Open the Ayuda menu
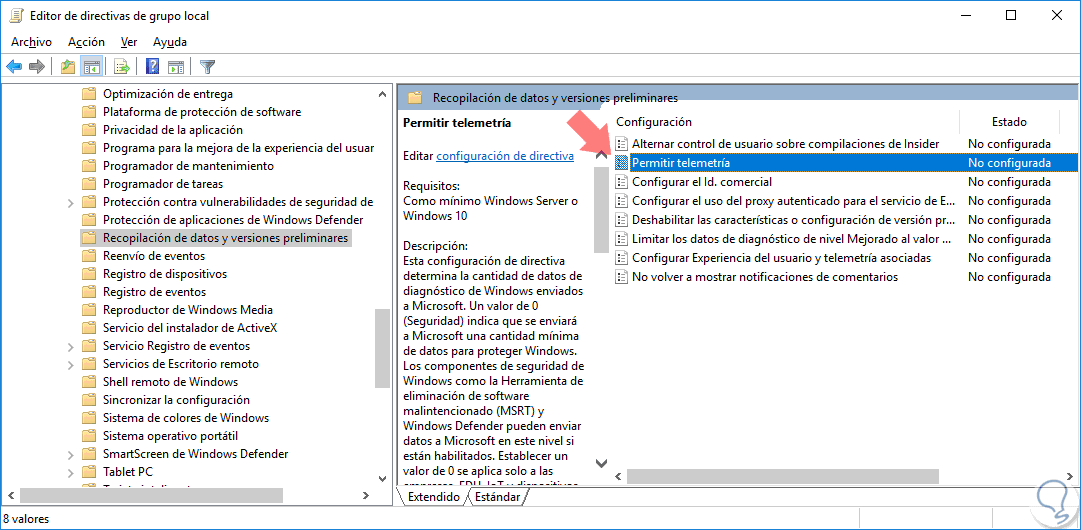Viewport: 1081px width, 530px height. point(170,42)
